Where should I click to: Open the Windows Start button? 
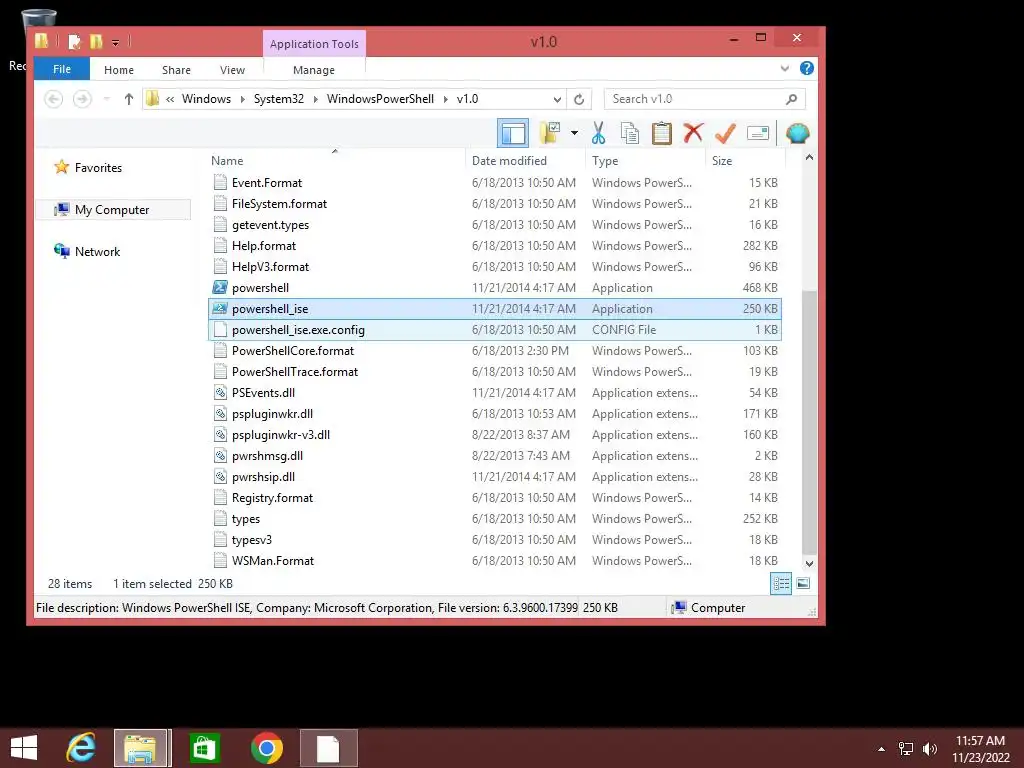24,748
